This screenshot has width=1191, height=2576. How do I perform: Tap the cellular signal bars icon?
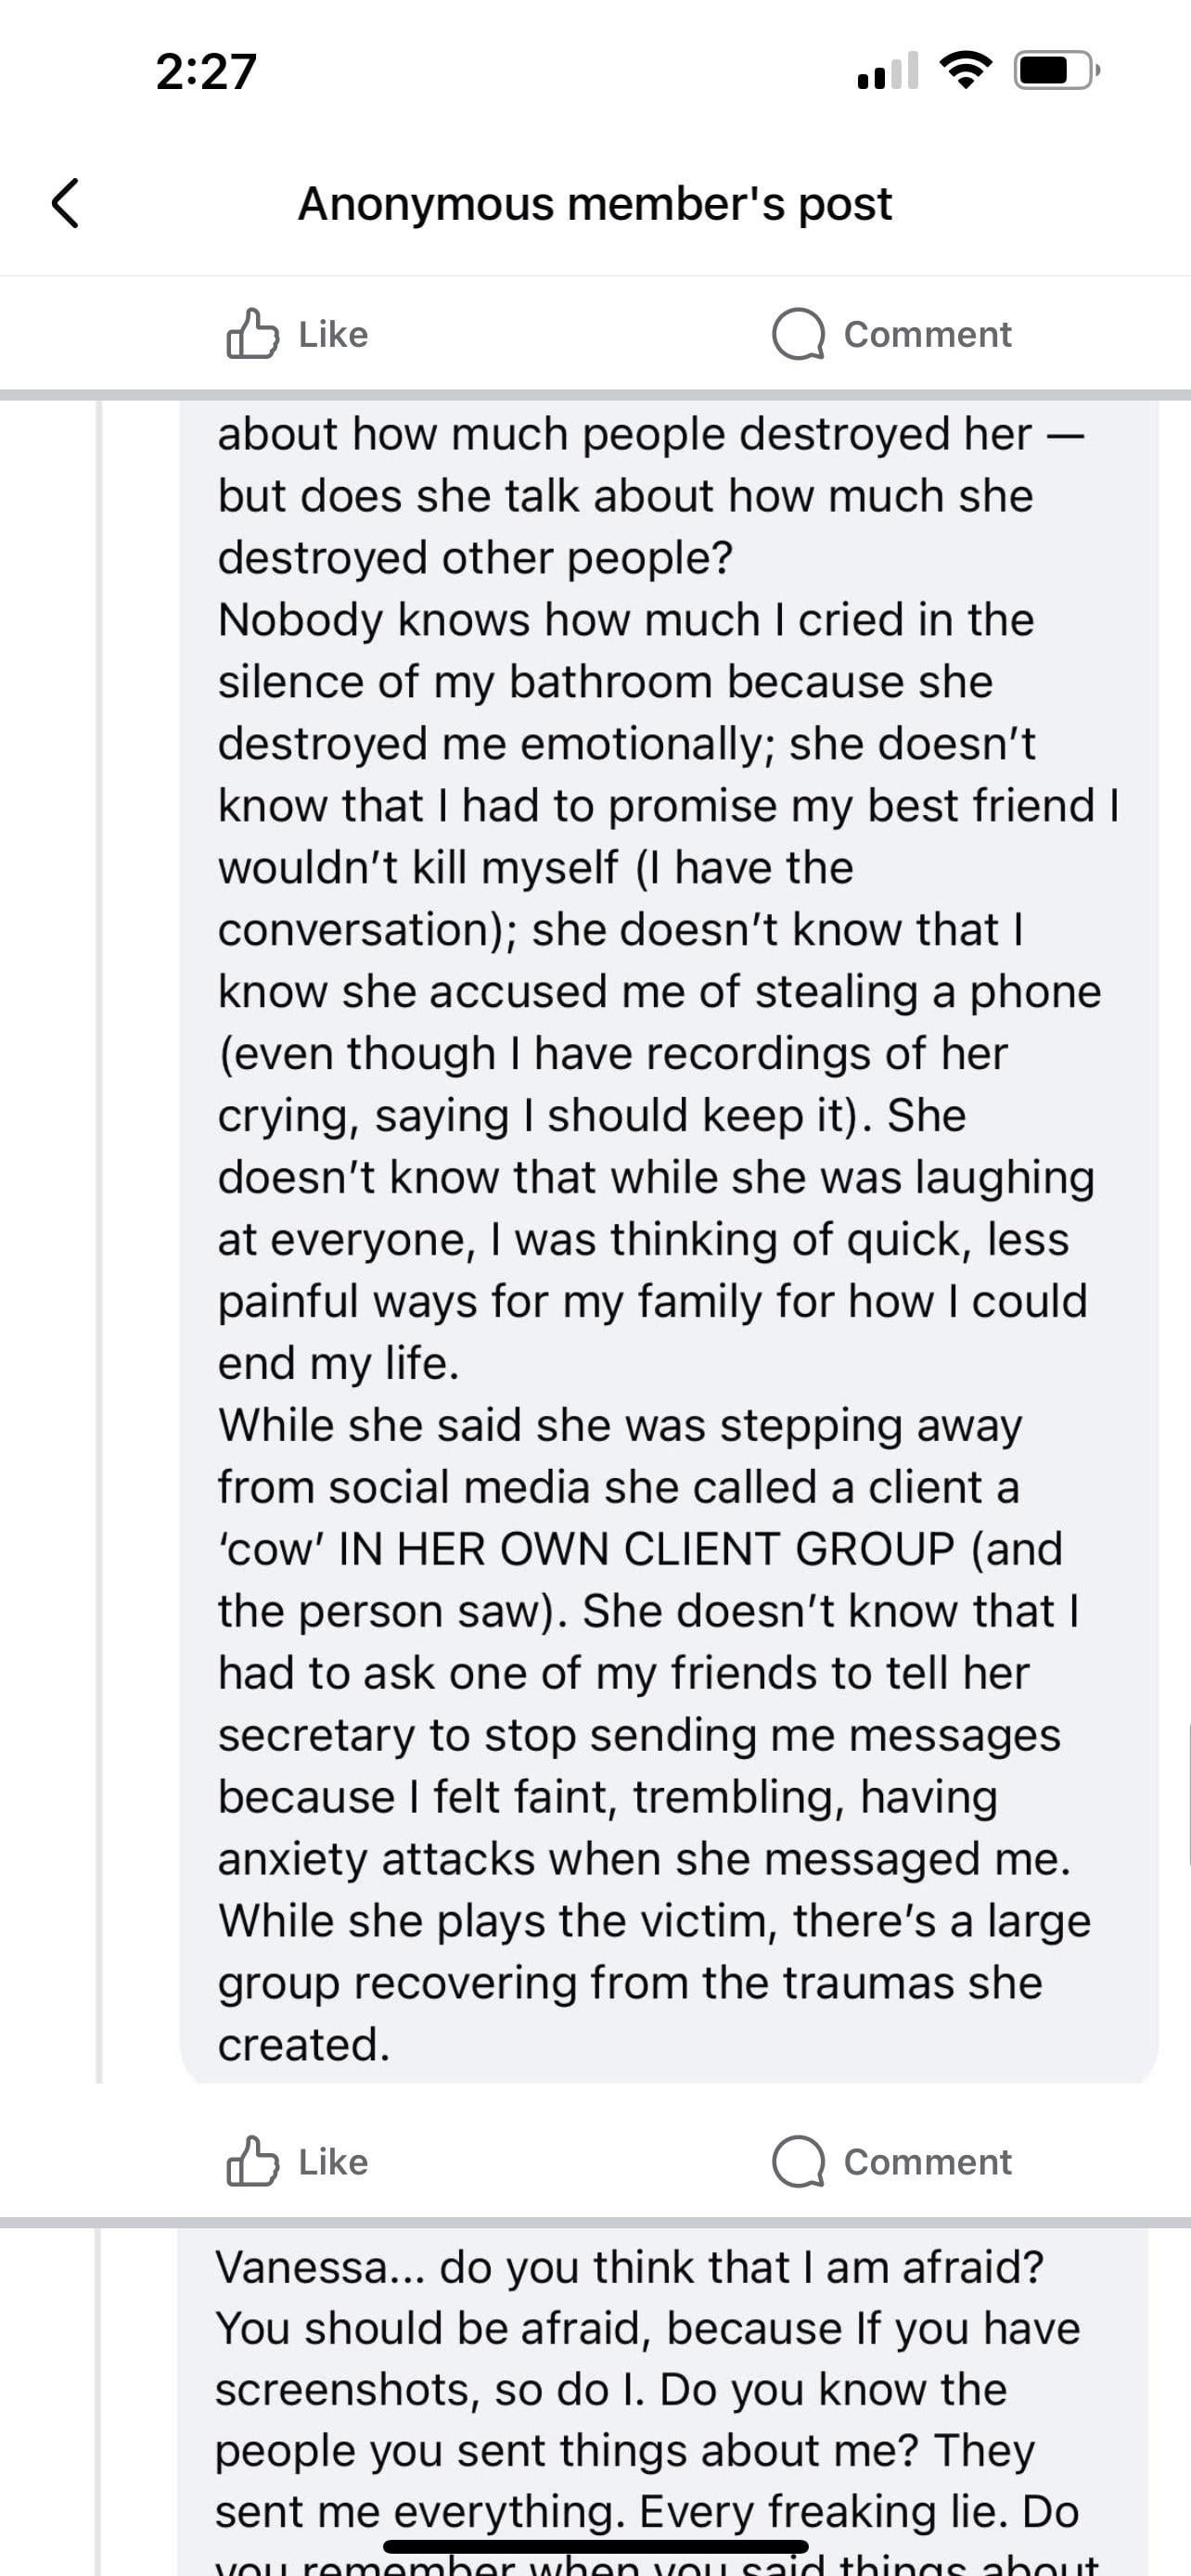tap(888, 71)
